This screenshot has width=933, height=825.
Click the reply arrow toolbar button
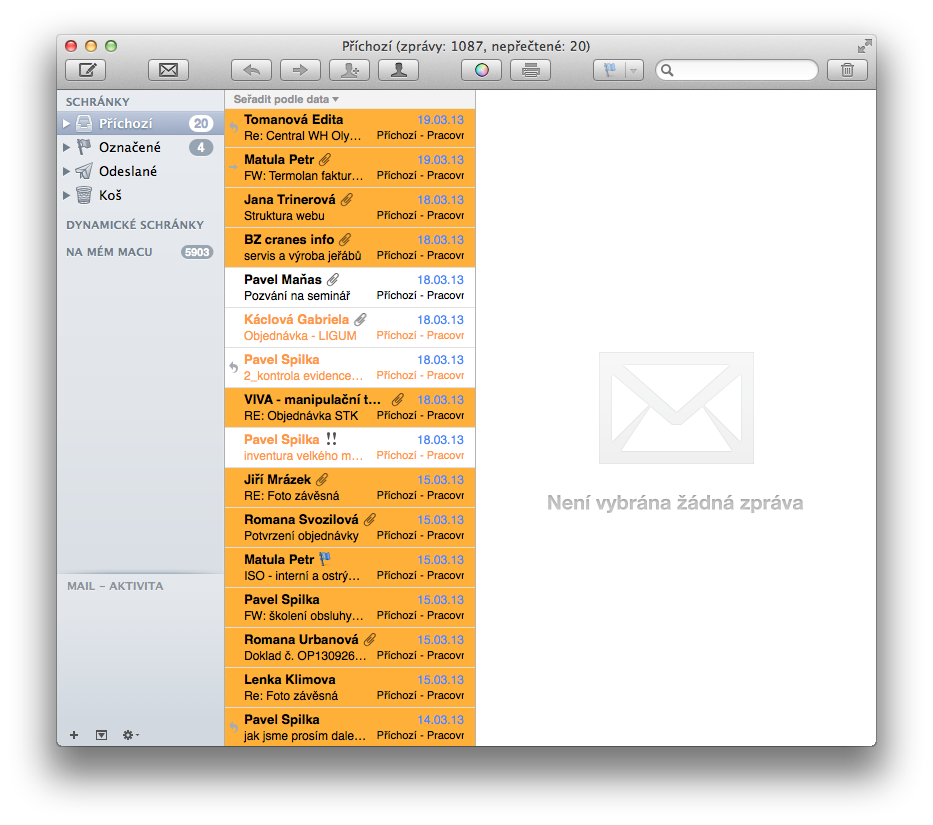[x=251, y=70]
